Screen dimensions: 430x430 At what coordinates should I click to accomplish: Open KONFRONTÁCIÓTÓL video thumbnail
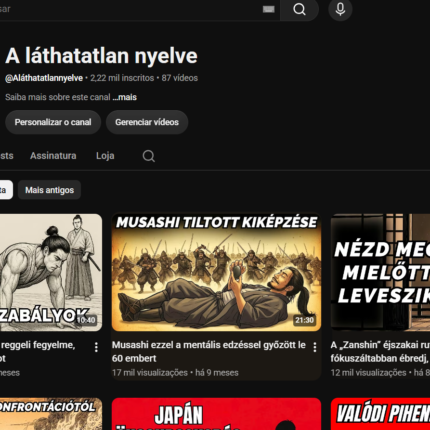click(x=51, y=414)
